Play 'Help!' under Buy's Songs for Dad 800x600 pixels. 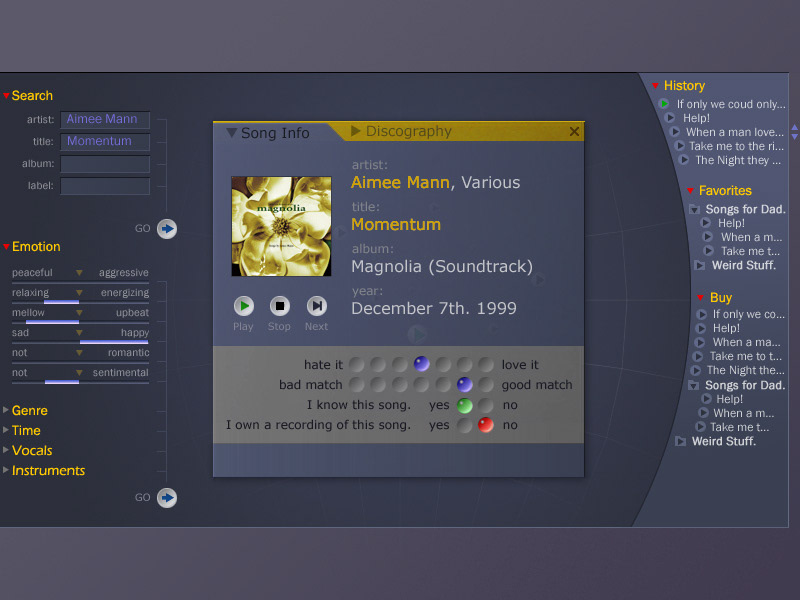pyautogui.click(x=706, y=399)
